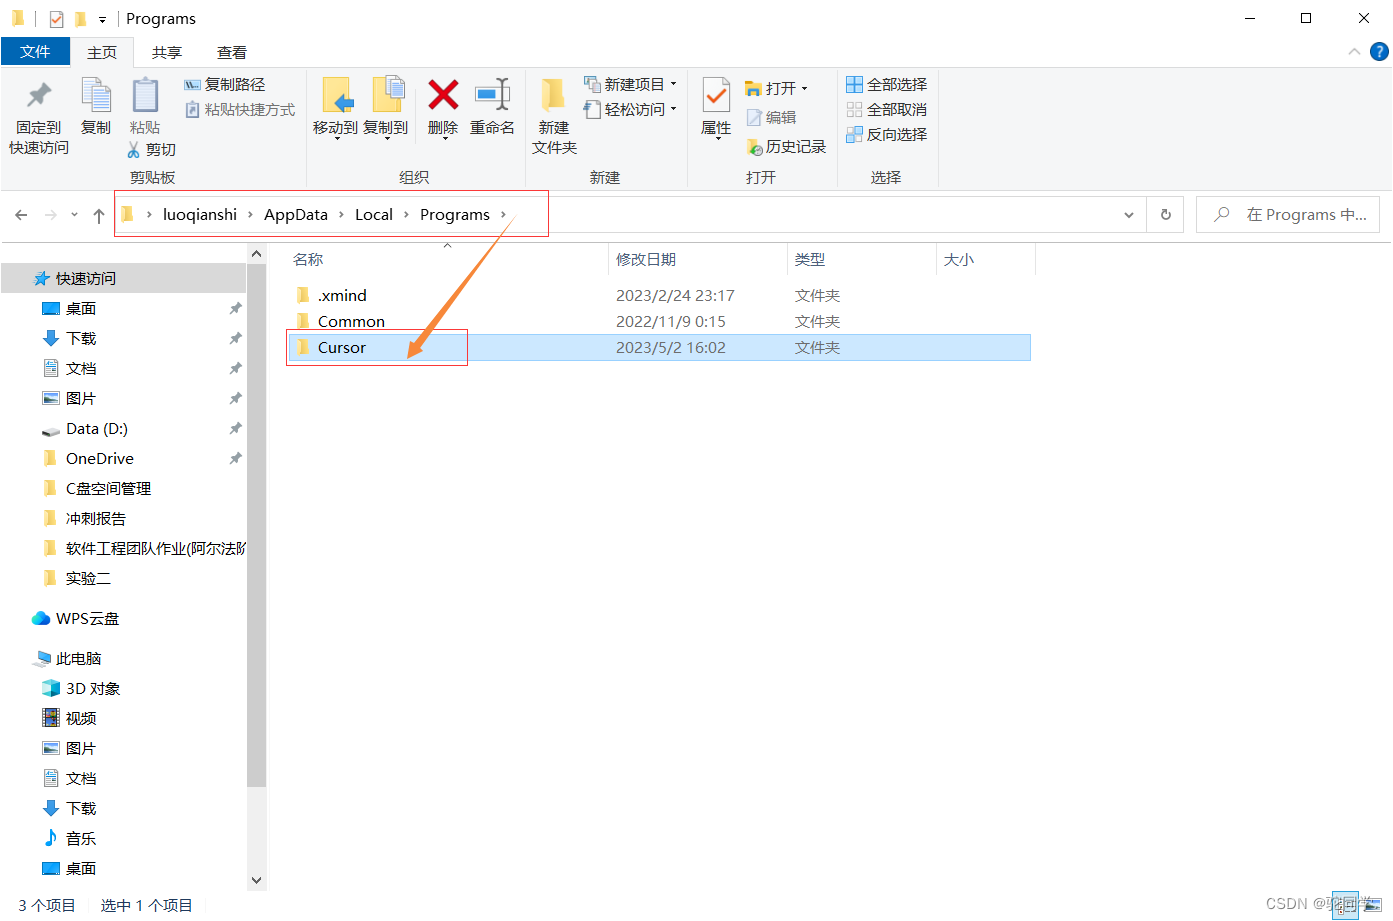
Task: Click Pin to Quick Access (固定到快速访问) icon
Action: [39, 96]
